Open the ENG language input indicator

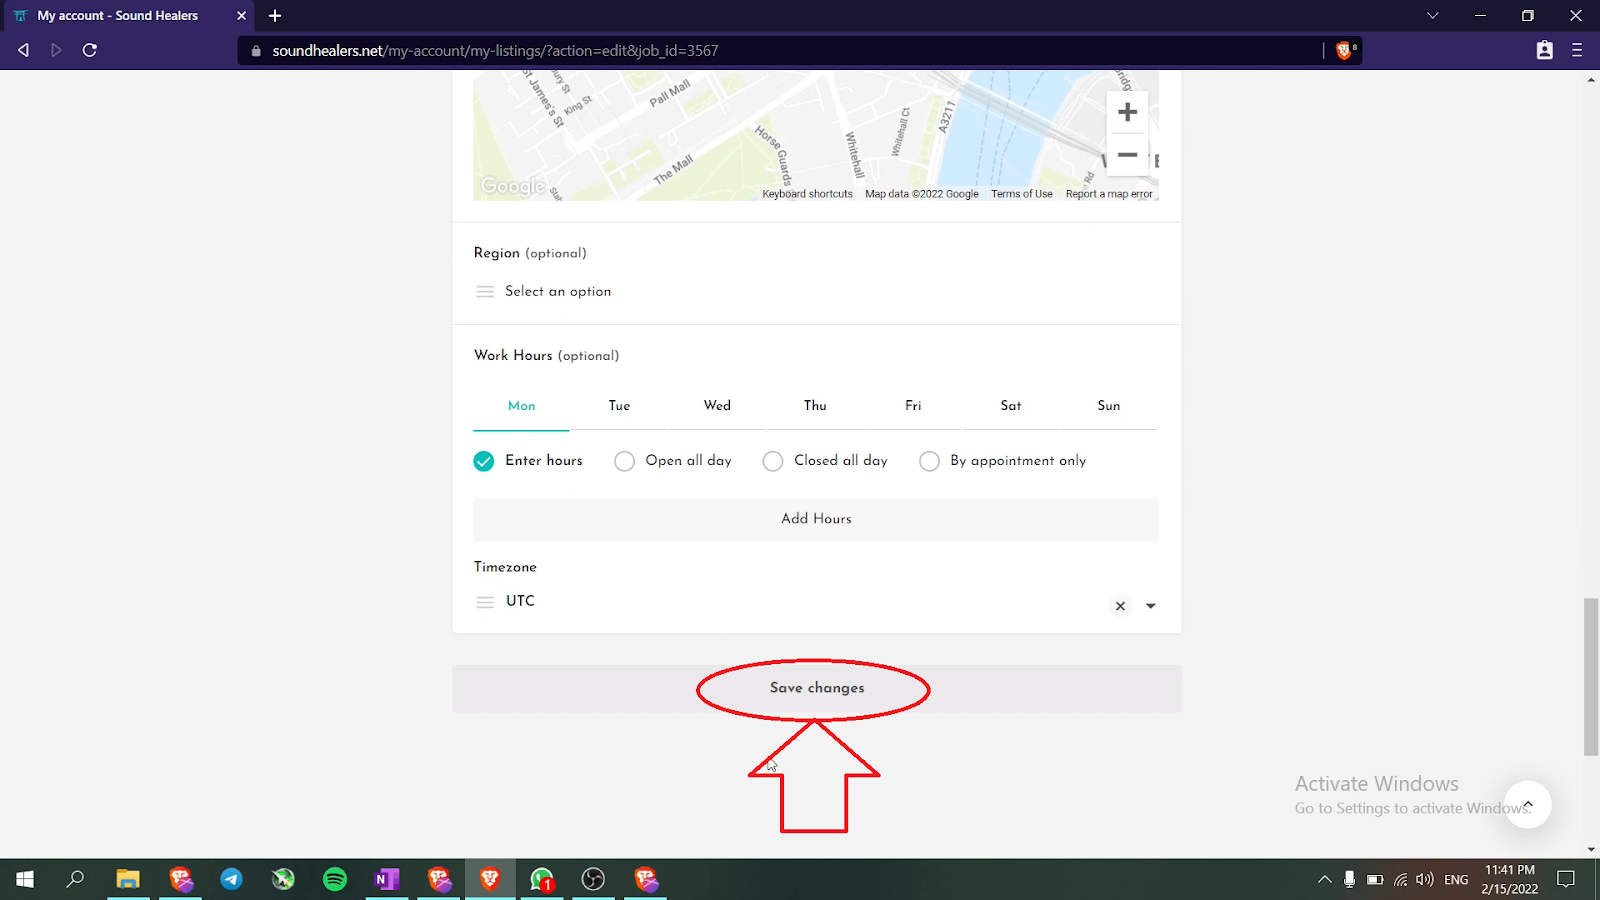[x=1456, y=880]
